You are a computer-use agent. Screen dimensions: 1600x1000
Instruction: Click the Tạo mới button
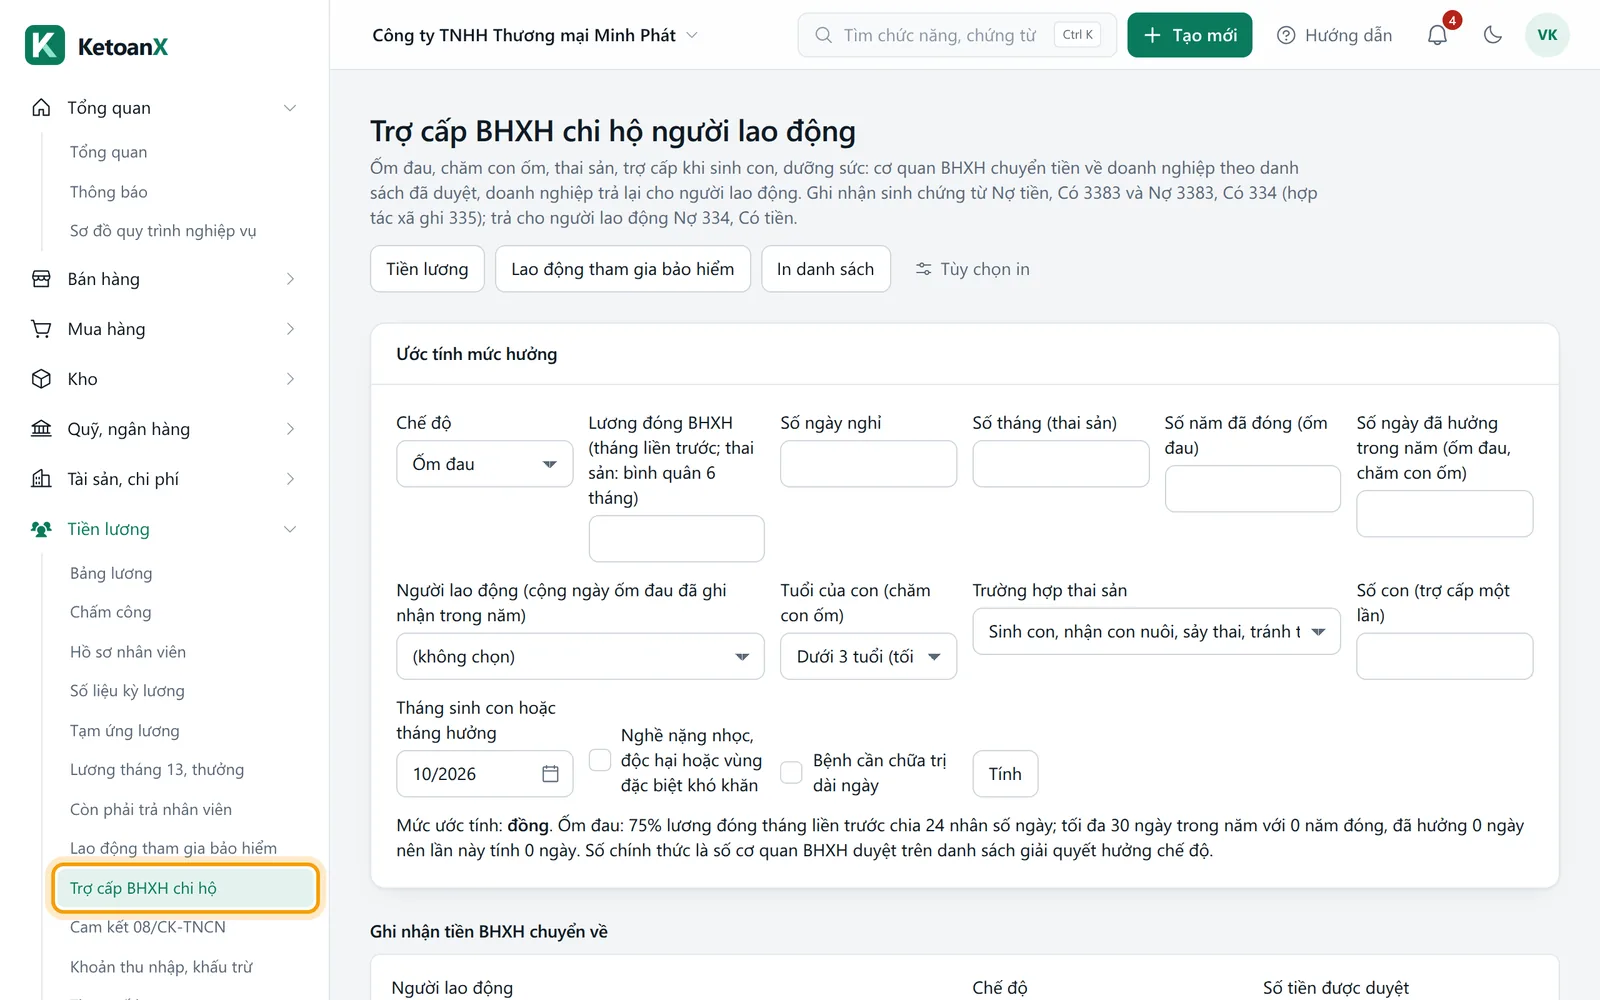click(1190, 35)
